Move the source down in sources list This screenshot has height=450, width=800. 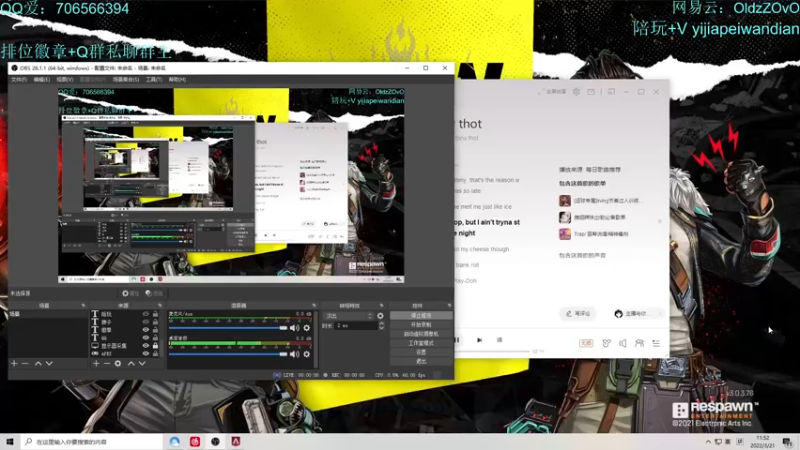click(x=142, y=363)
